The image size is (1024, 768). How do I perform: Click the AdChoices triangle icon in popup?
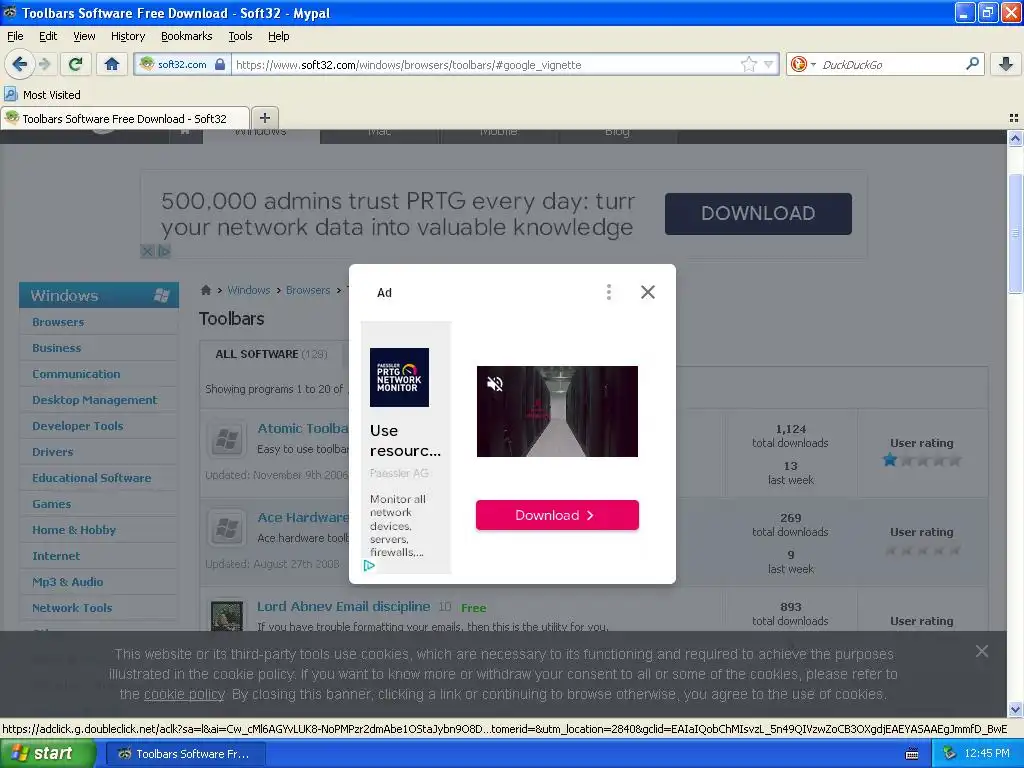pos(369,566)
